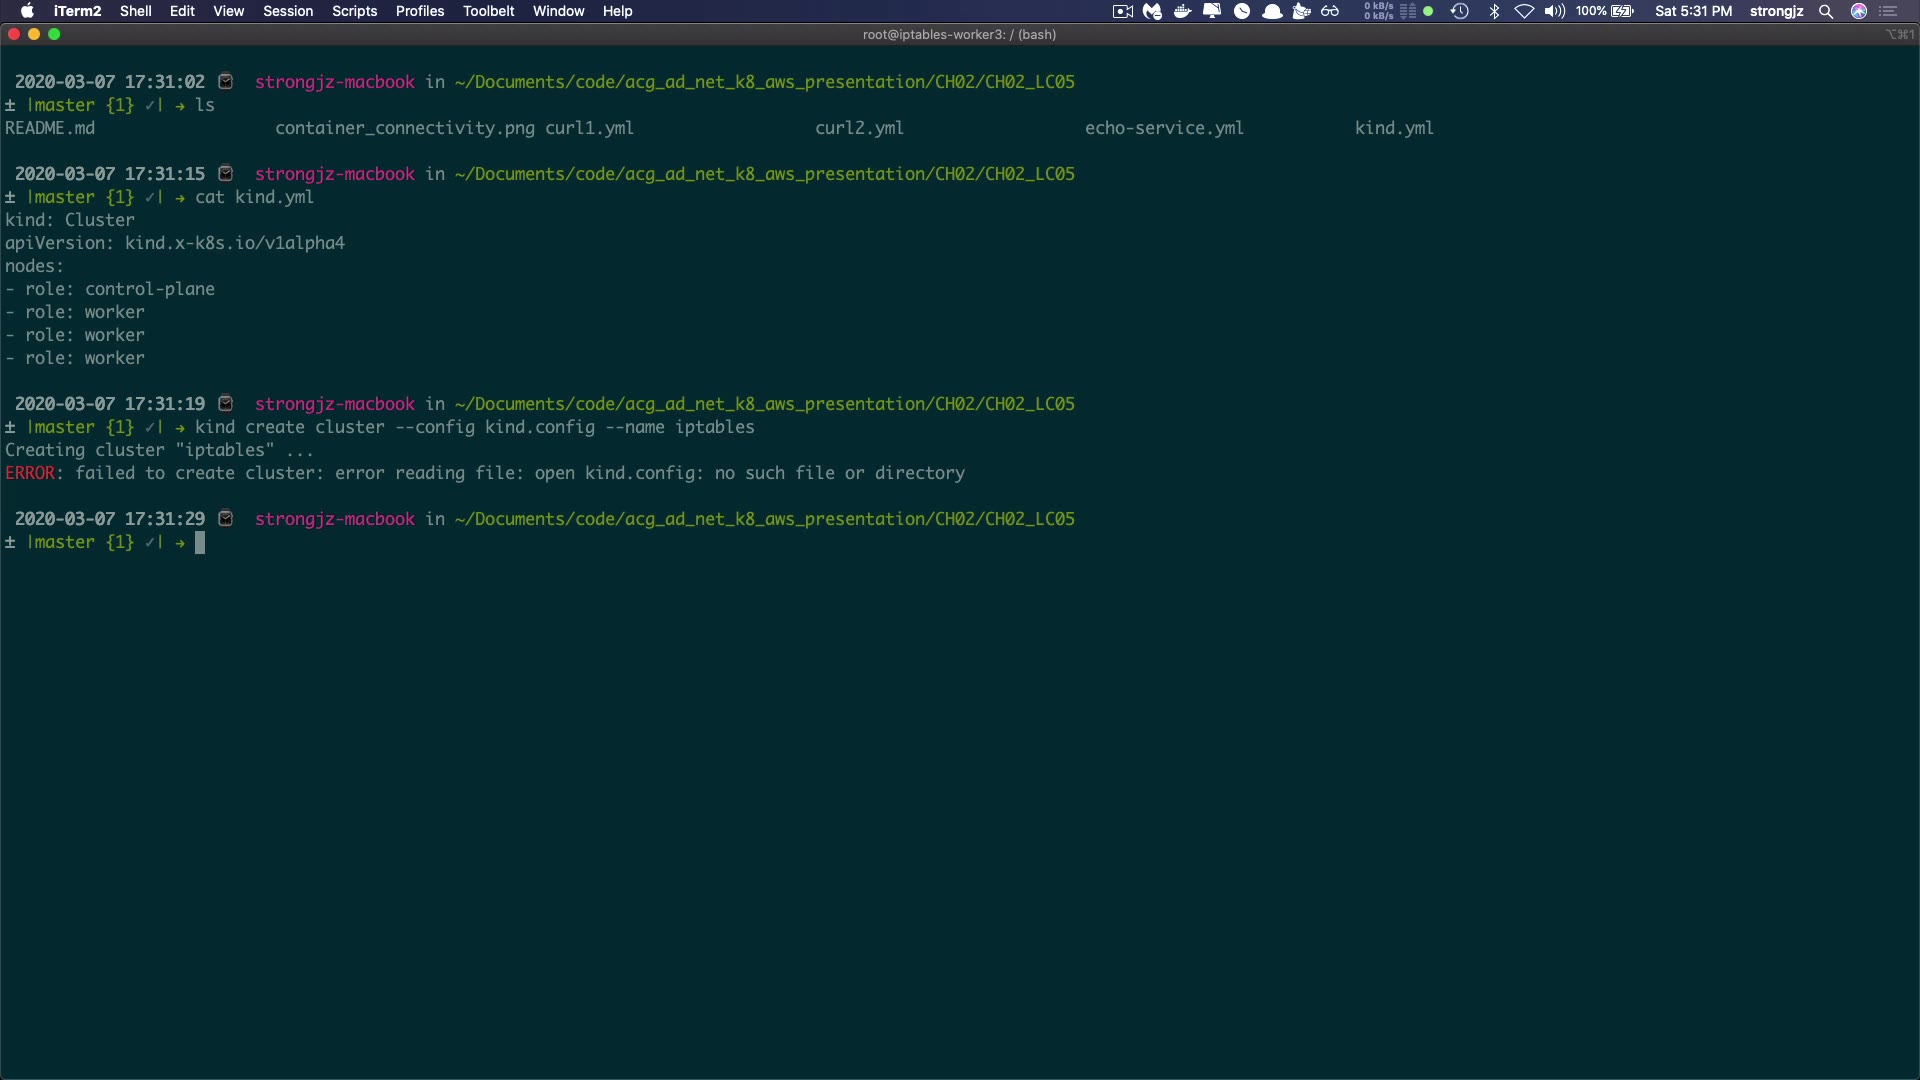This screenshot has width=1920, height=1080.
Task: Open the Scripts menu
Action: (354, 11)
